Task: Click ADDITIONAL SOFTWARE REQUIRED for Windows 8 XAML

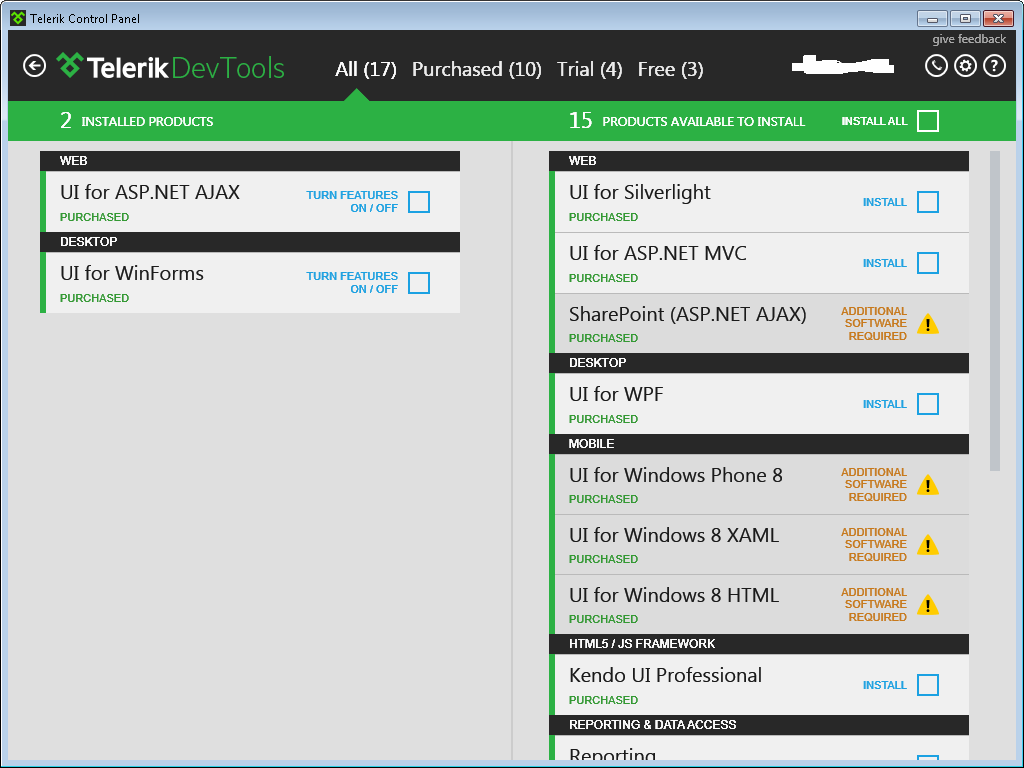Action: click(x=874, y=545)
